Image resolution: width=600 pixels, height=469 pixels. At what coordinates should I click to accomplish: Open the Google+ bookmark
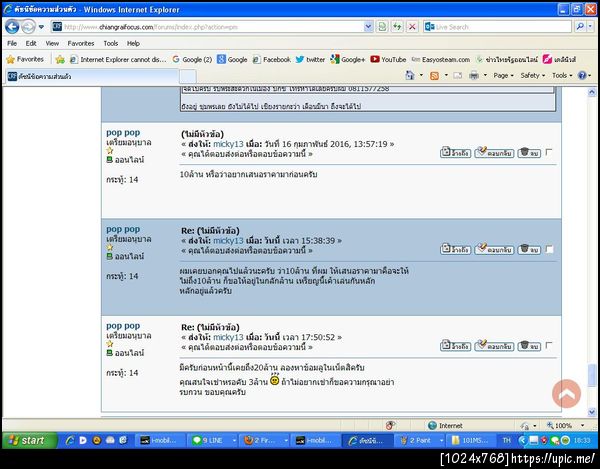click(x=348, y=59)
